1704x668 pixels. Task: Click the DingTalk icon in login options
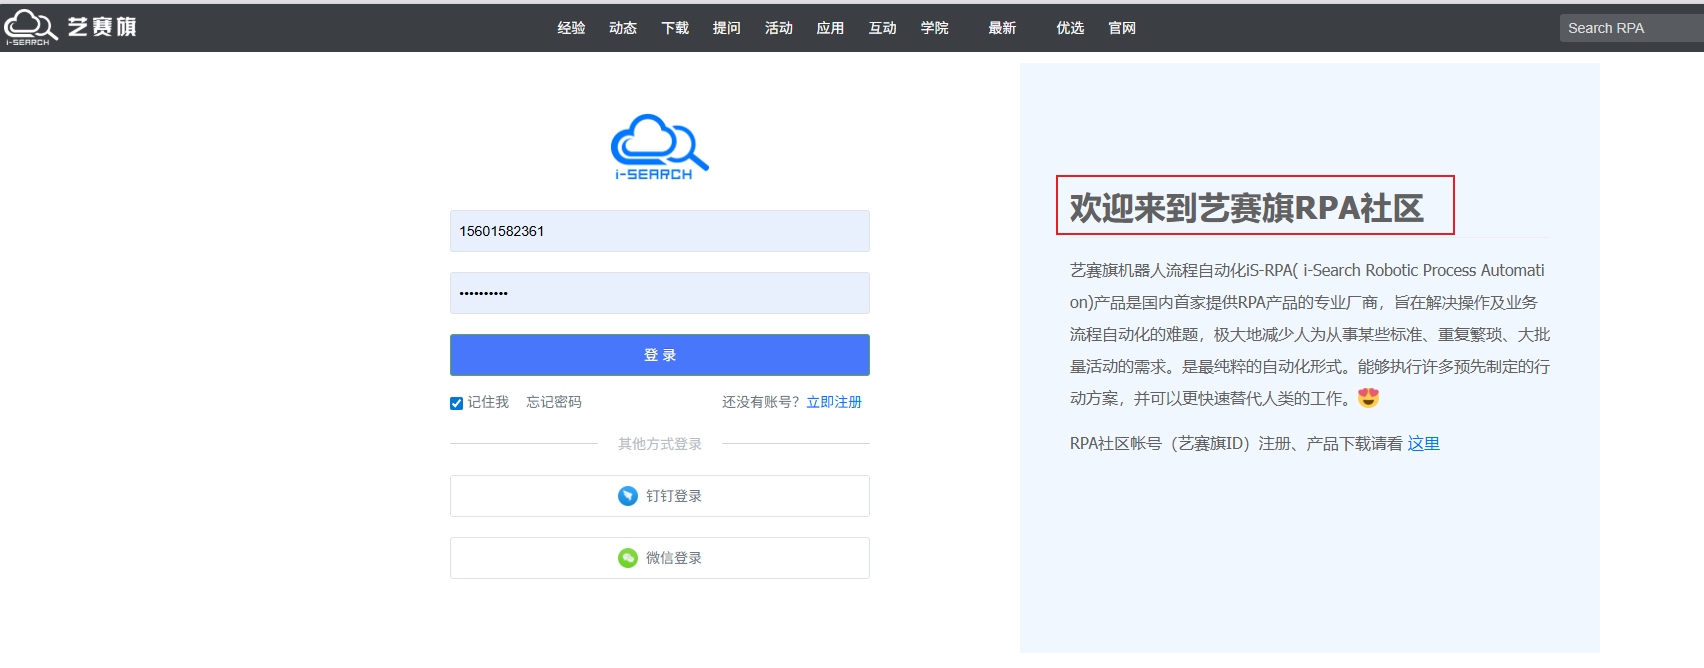[628, 496]
